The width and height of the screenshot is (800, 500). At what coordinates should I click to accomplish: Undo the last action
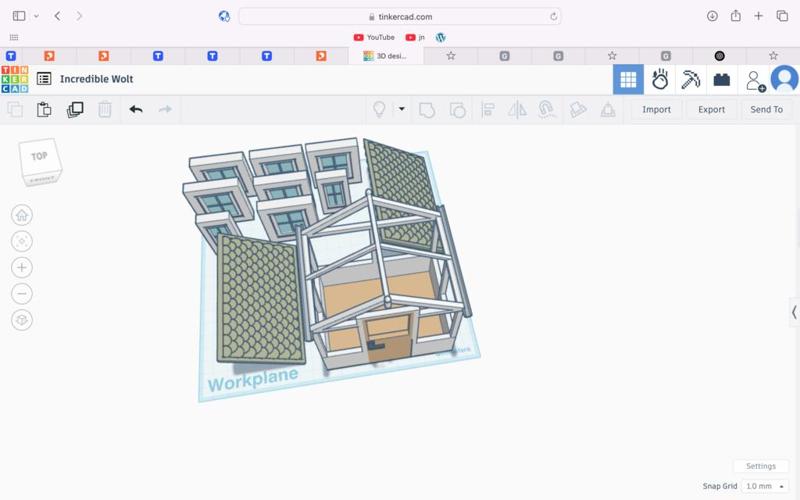click(x=136, y=109)
